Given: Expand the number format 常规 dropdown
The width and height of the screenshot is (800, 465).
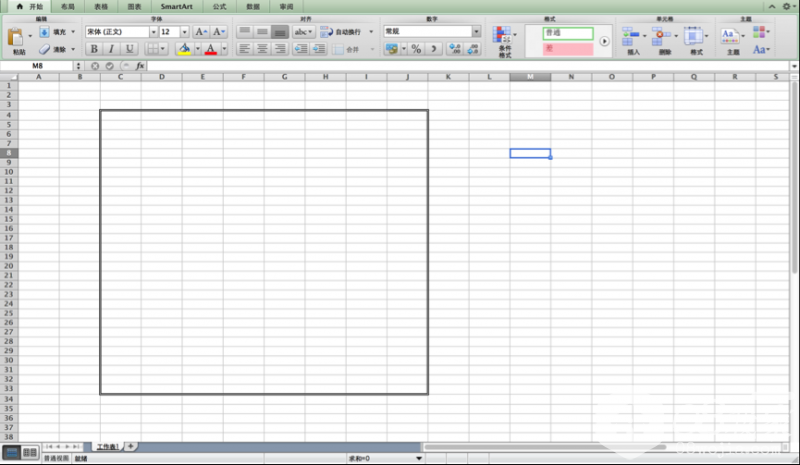Looking at the screenshot, I should coord(475,32).
